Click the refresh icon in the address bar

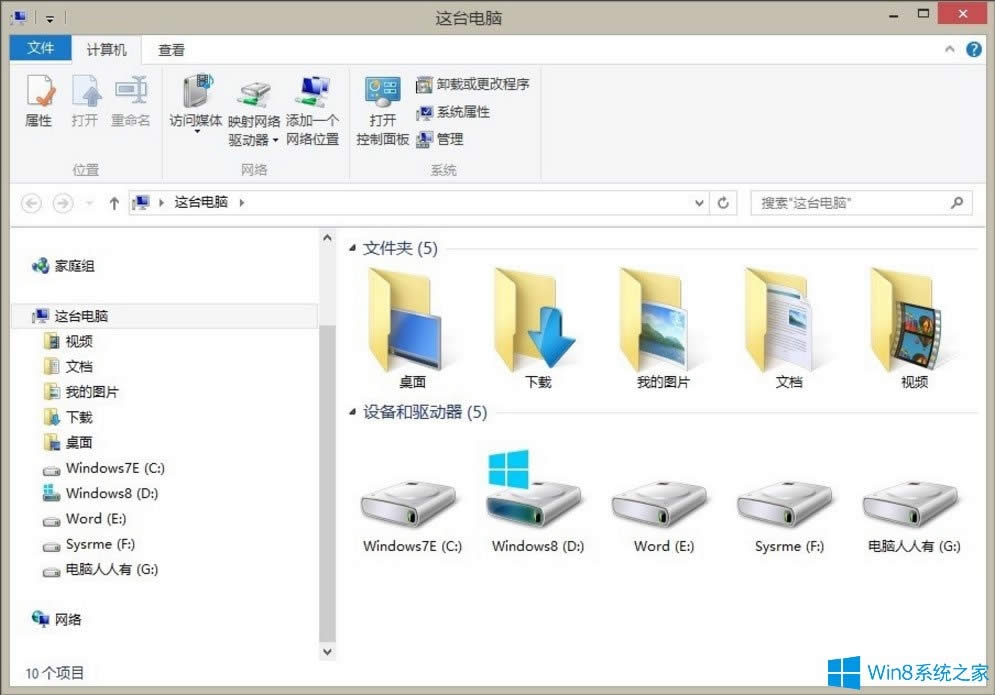723,202
